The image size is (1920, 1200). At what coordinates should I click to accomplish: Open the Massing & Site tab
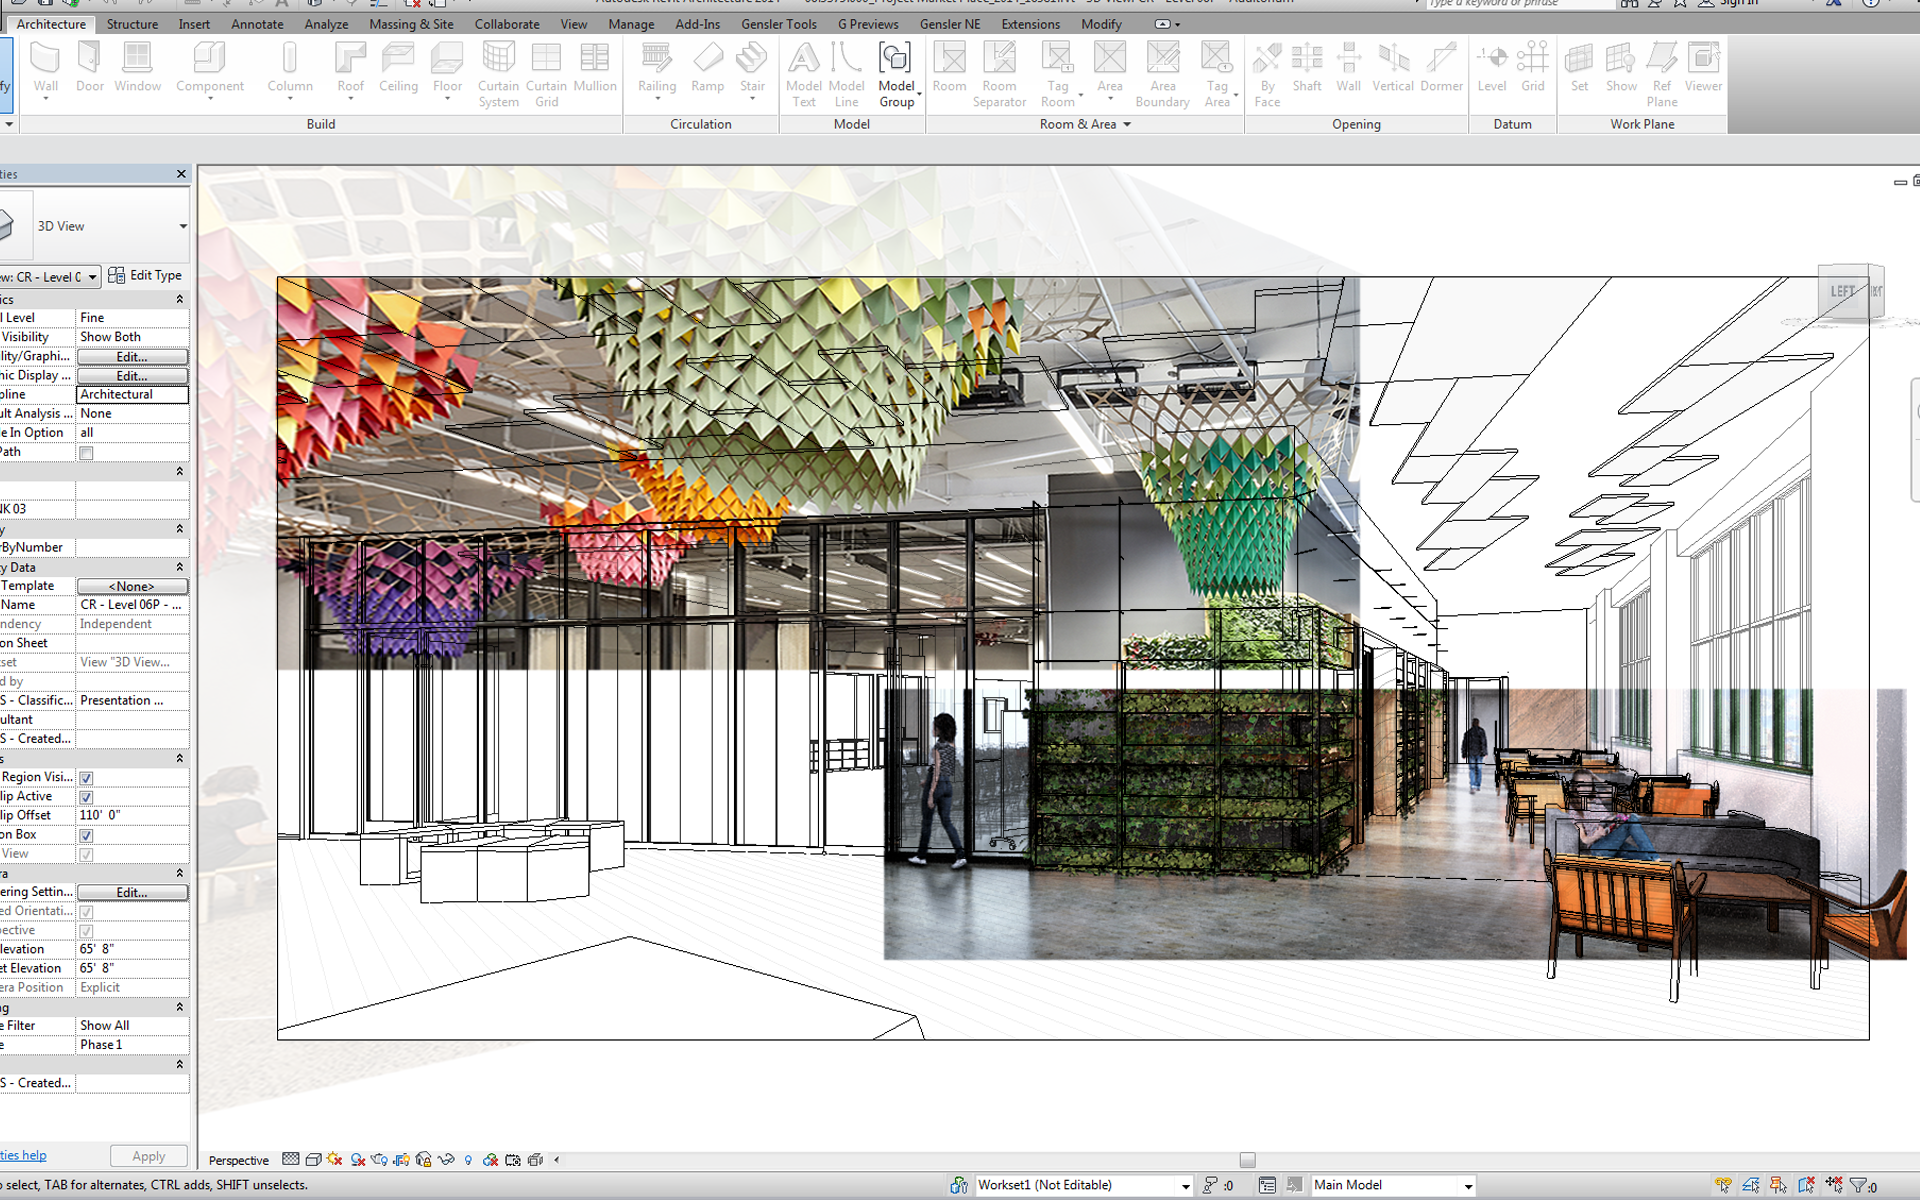coord(411,24)
